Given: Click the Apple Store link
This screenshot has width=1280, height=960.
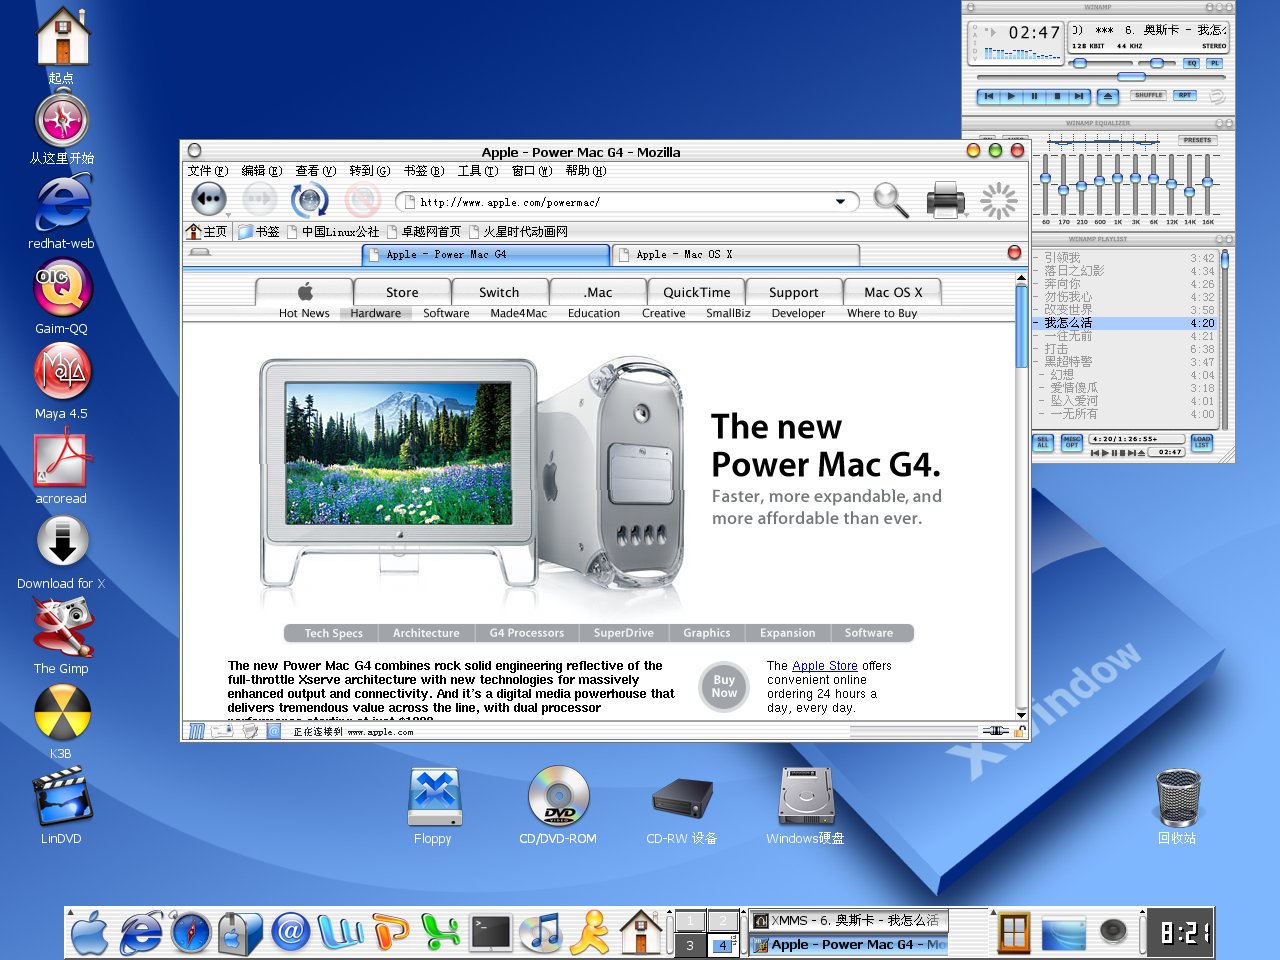Looking at the screenshot, I should 825,665.
